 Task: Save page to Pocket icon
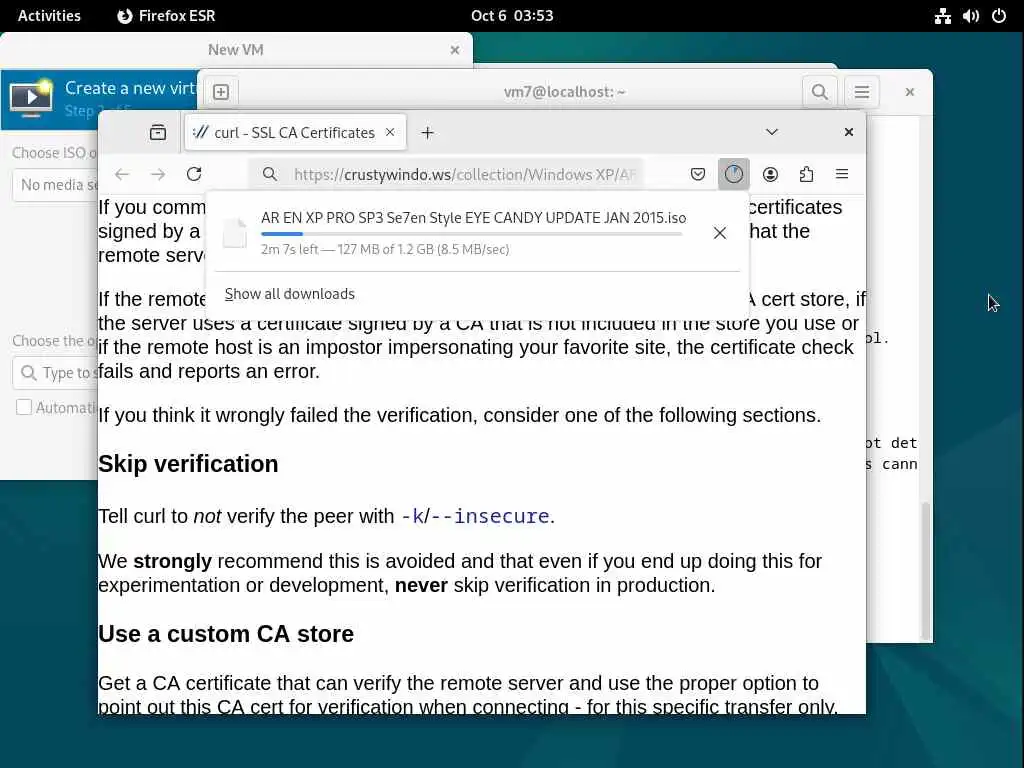point(697,174)
